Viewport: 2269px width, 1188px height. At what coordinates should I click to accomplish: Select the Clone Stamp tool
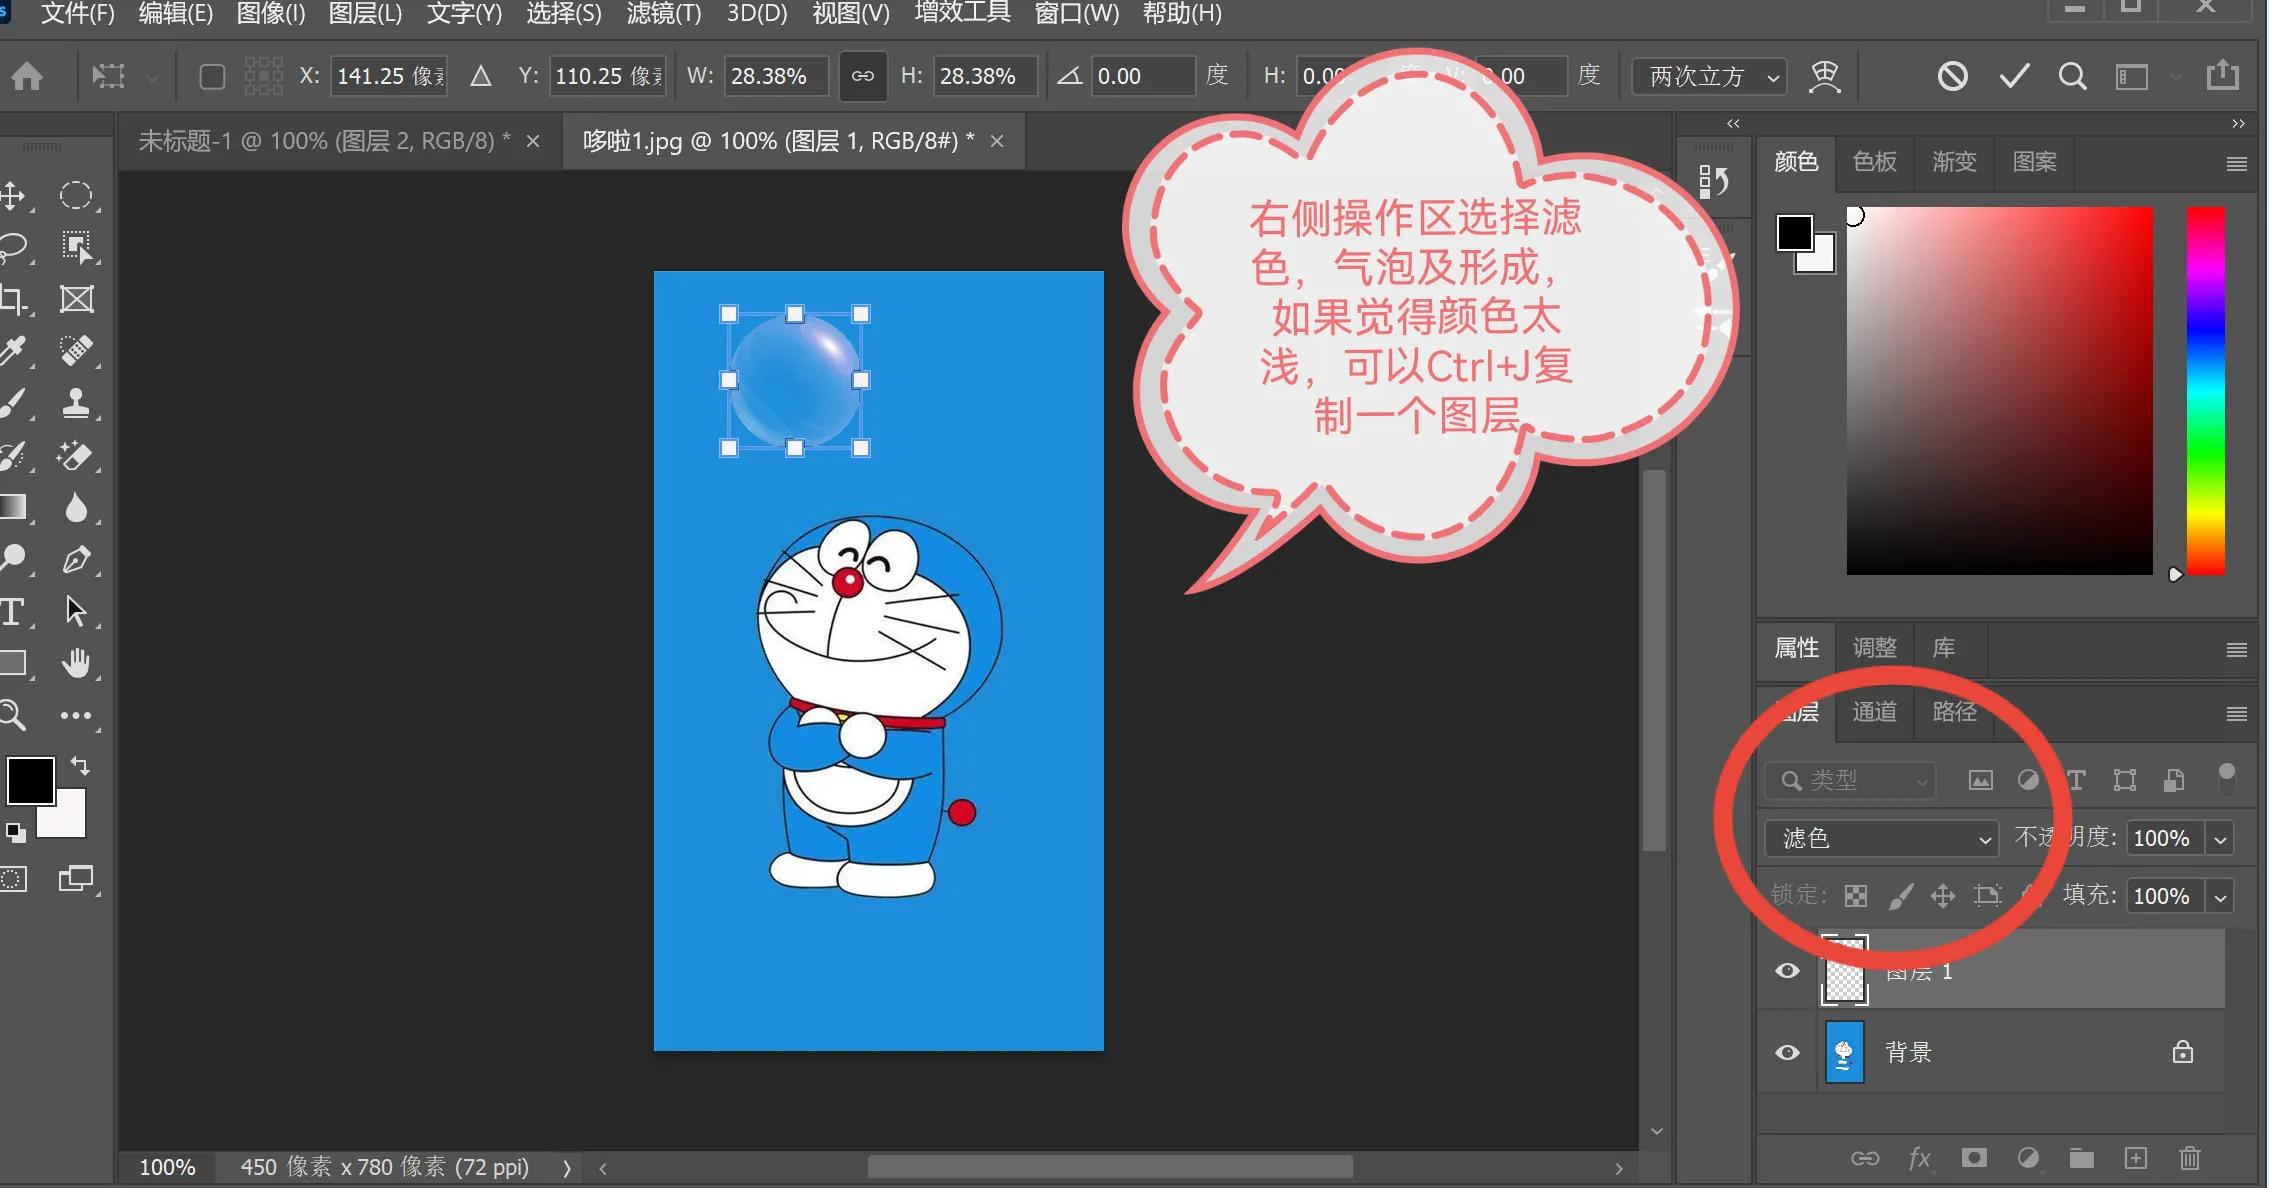coord(78,403)
